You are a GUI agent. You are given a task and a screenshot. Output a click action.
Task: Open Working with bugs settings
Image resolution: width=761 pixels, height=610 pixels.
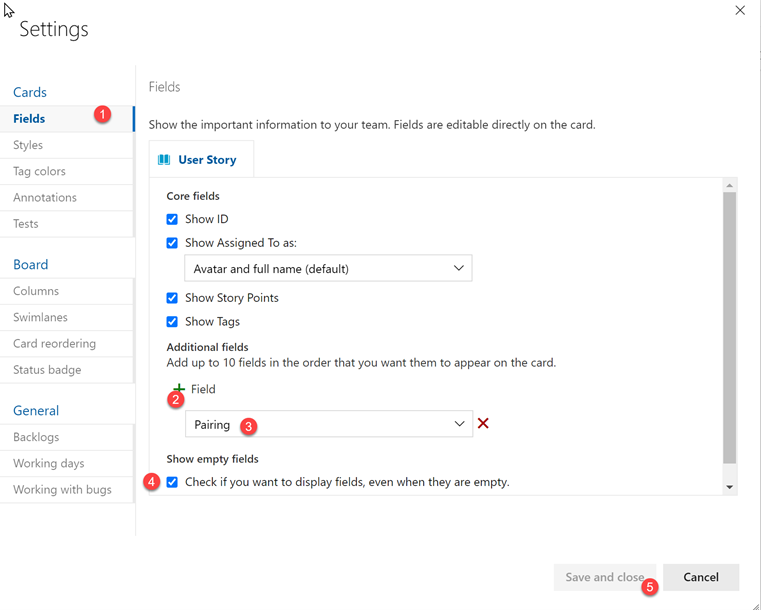tap(67, 490)
